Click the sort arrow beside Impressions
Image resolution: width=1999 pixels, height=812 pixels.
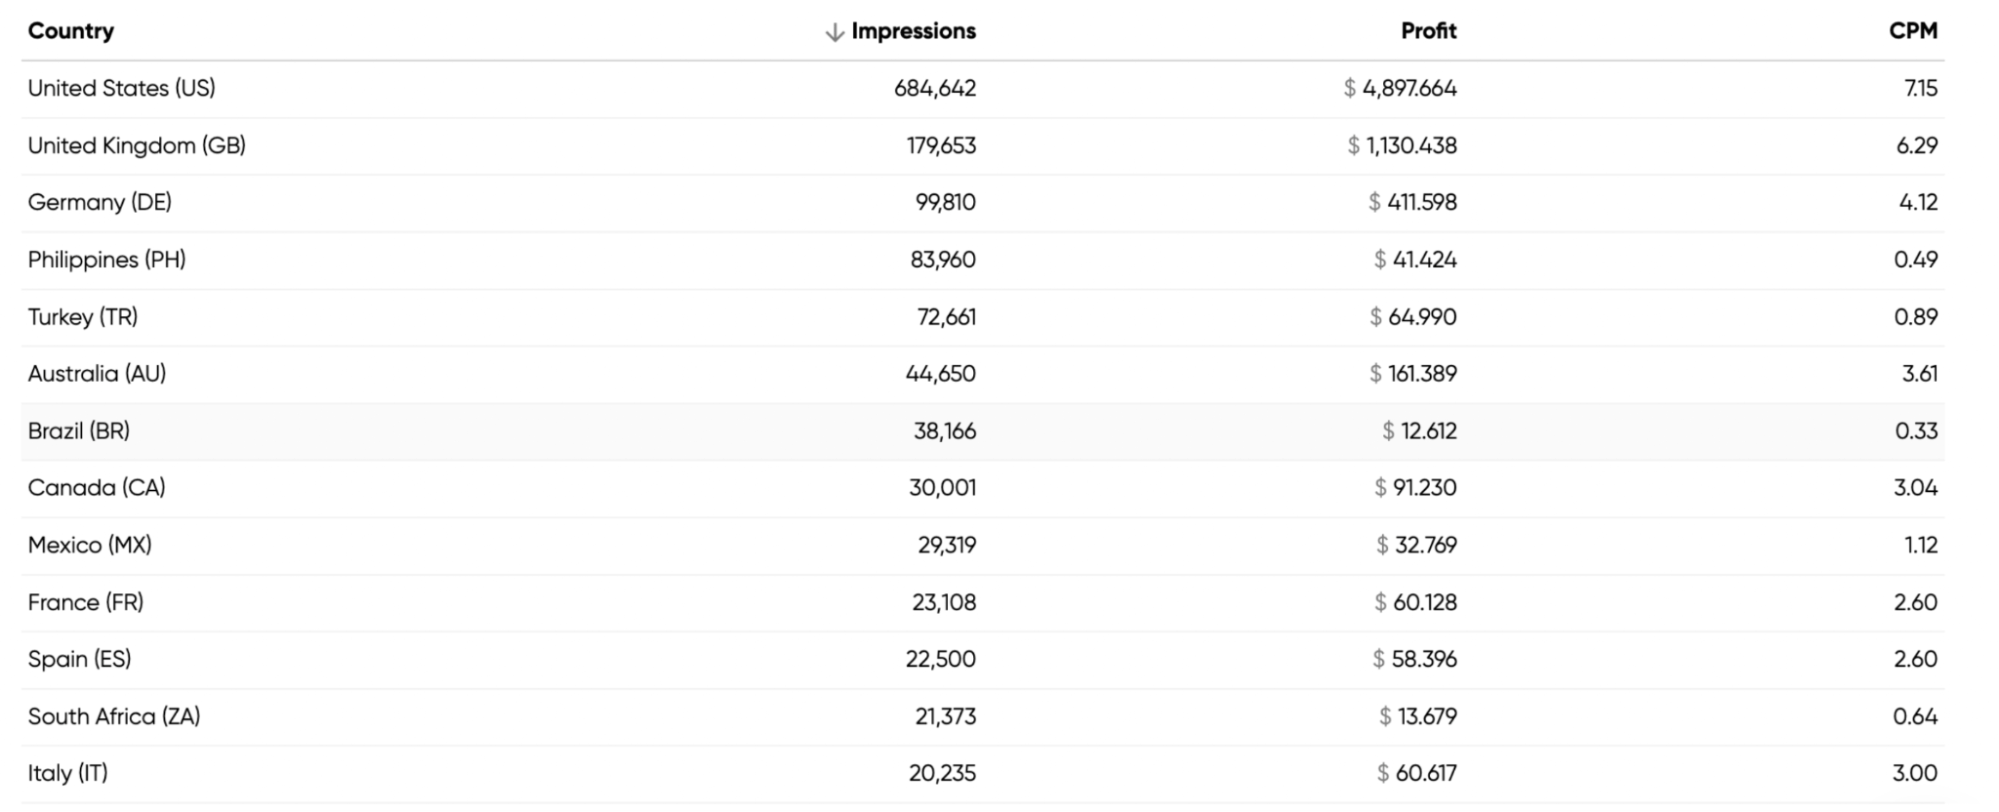(834, 32)
